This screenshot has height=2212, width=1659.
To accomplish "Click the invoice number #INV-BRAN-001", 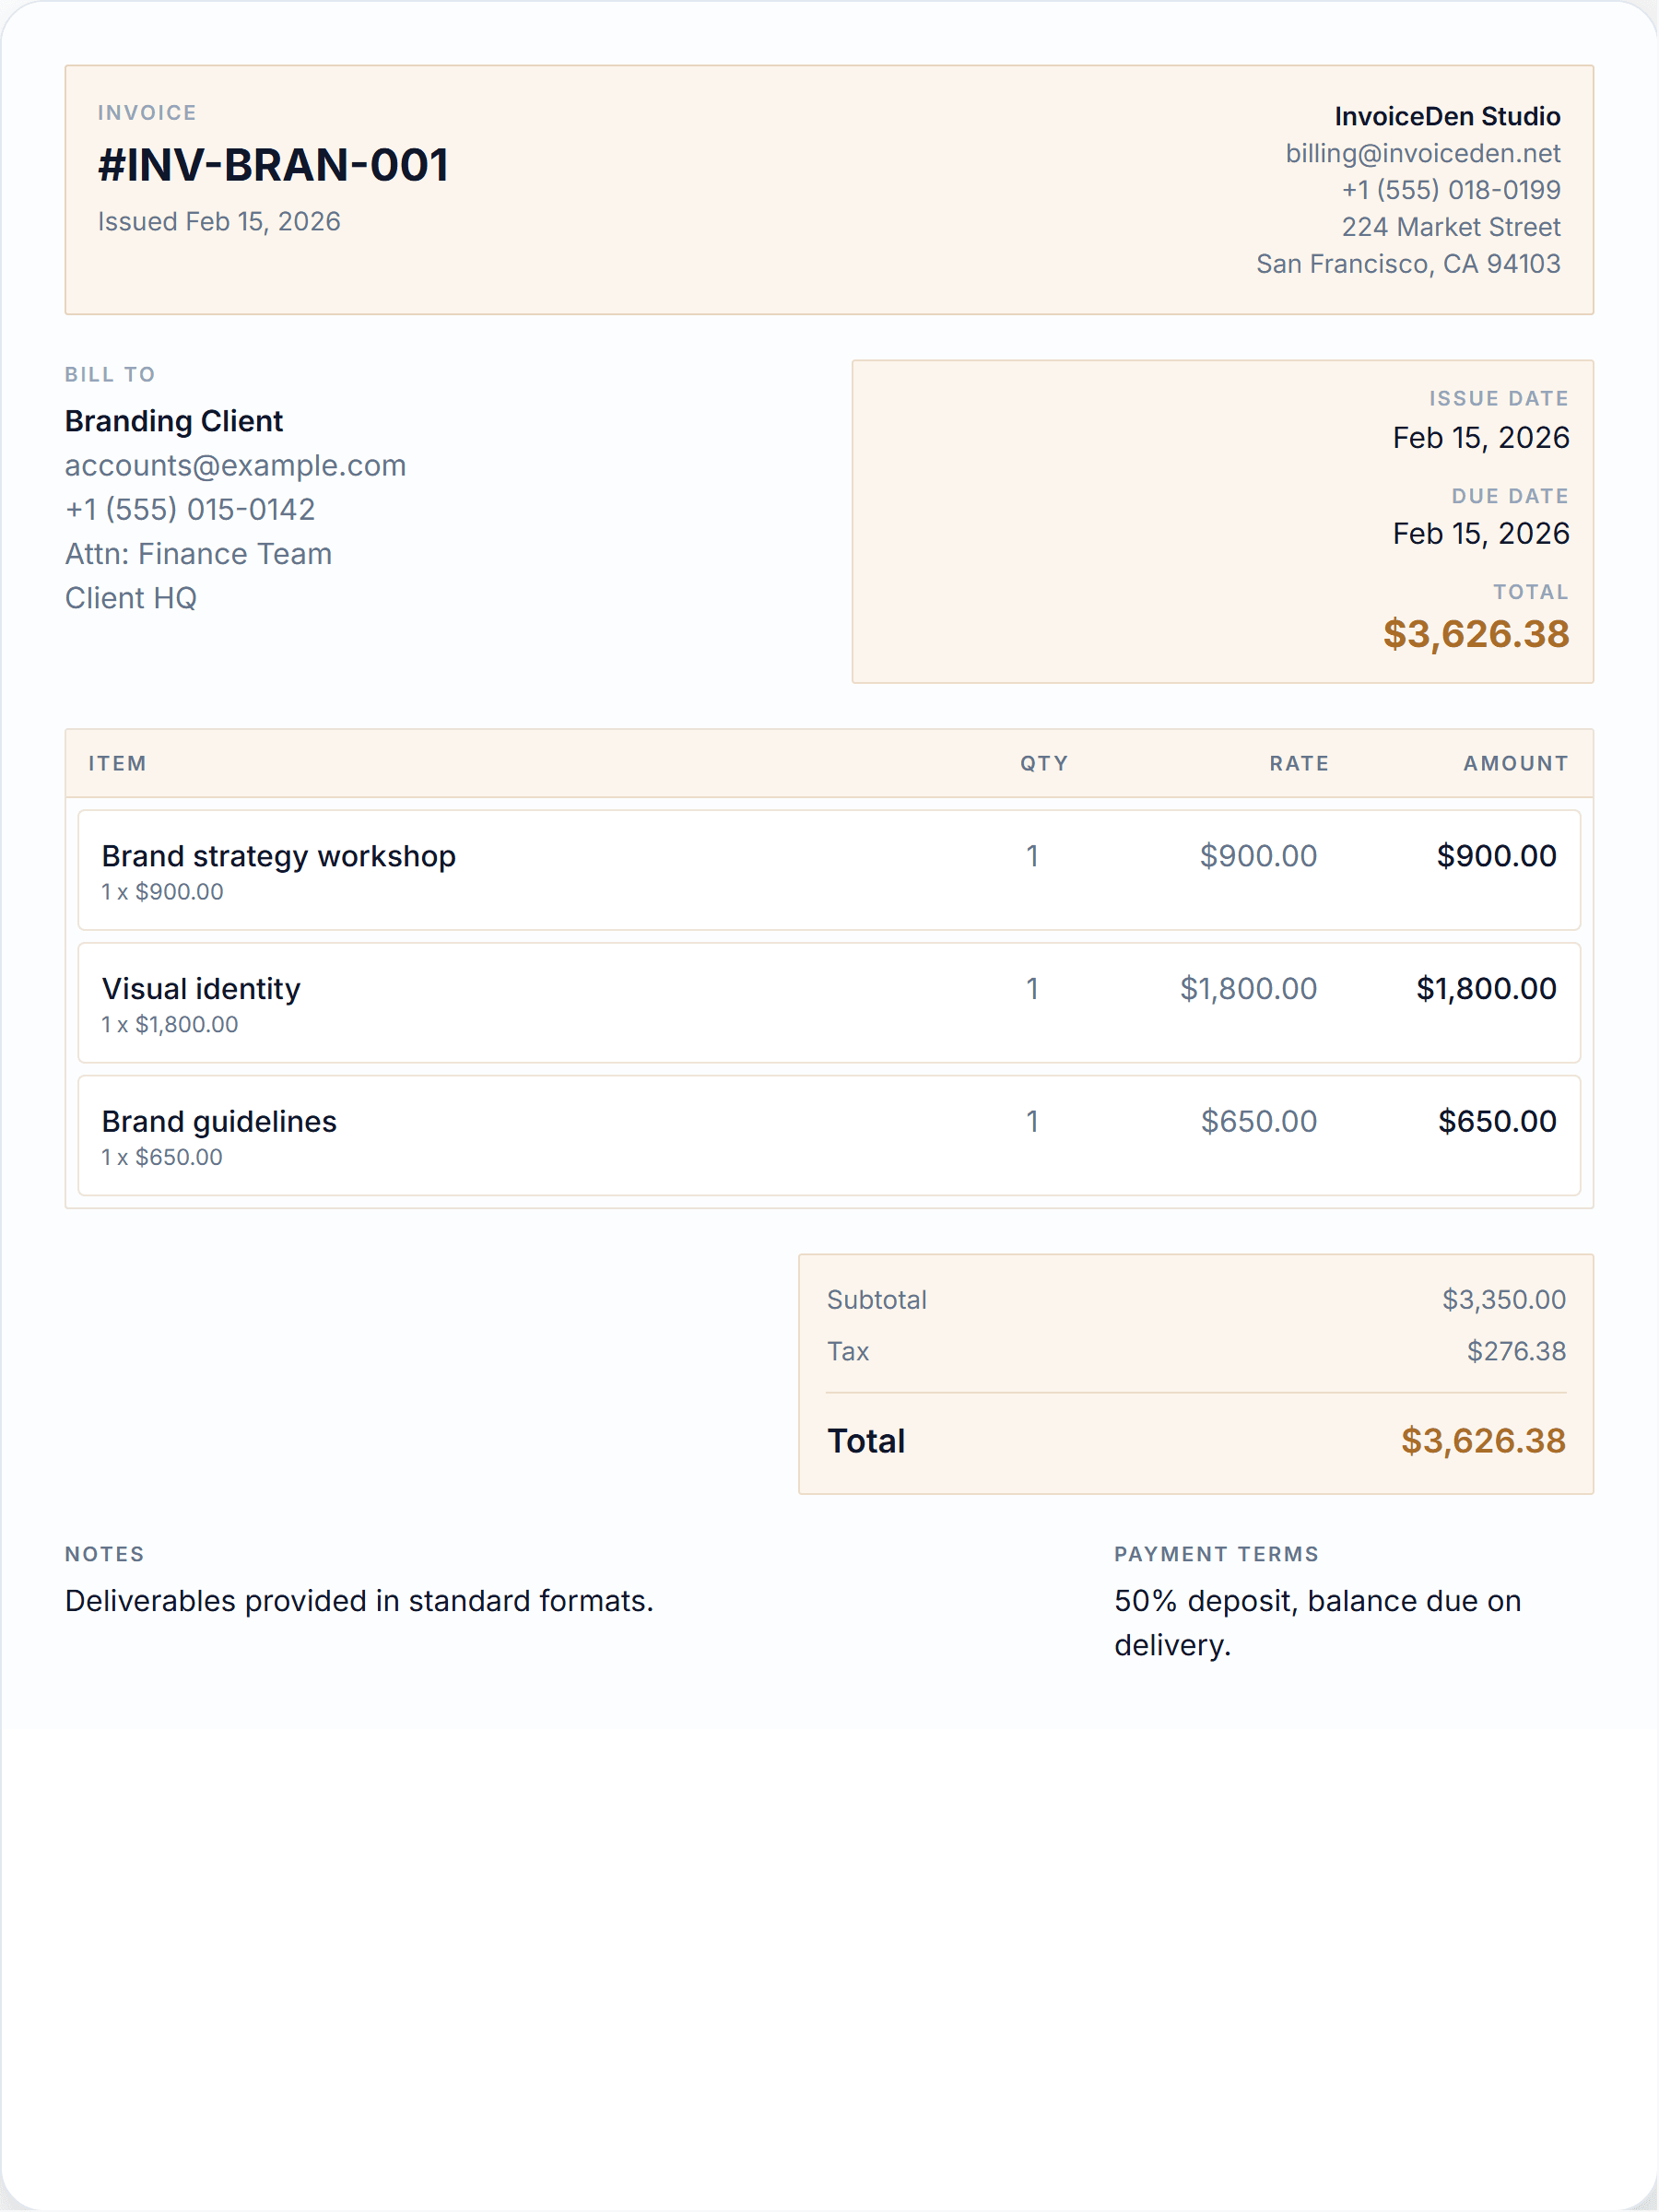I will point(273,165).
